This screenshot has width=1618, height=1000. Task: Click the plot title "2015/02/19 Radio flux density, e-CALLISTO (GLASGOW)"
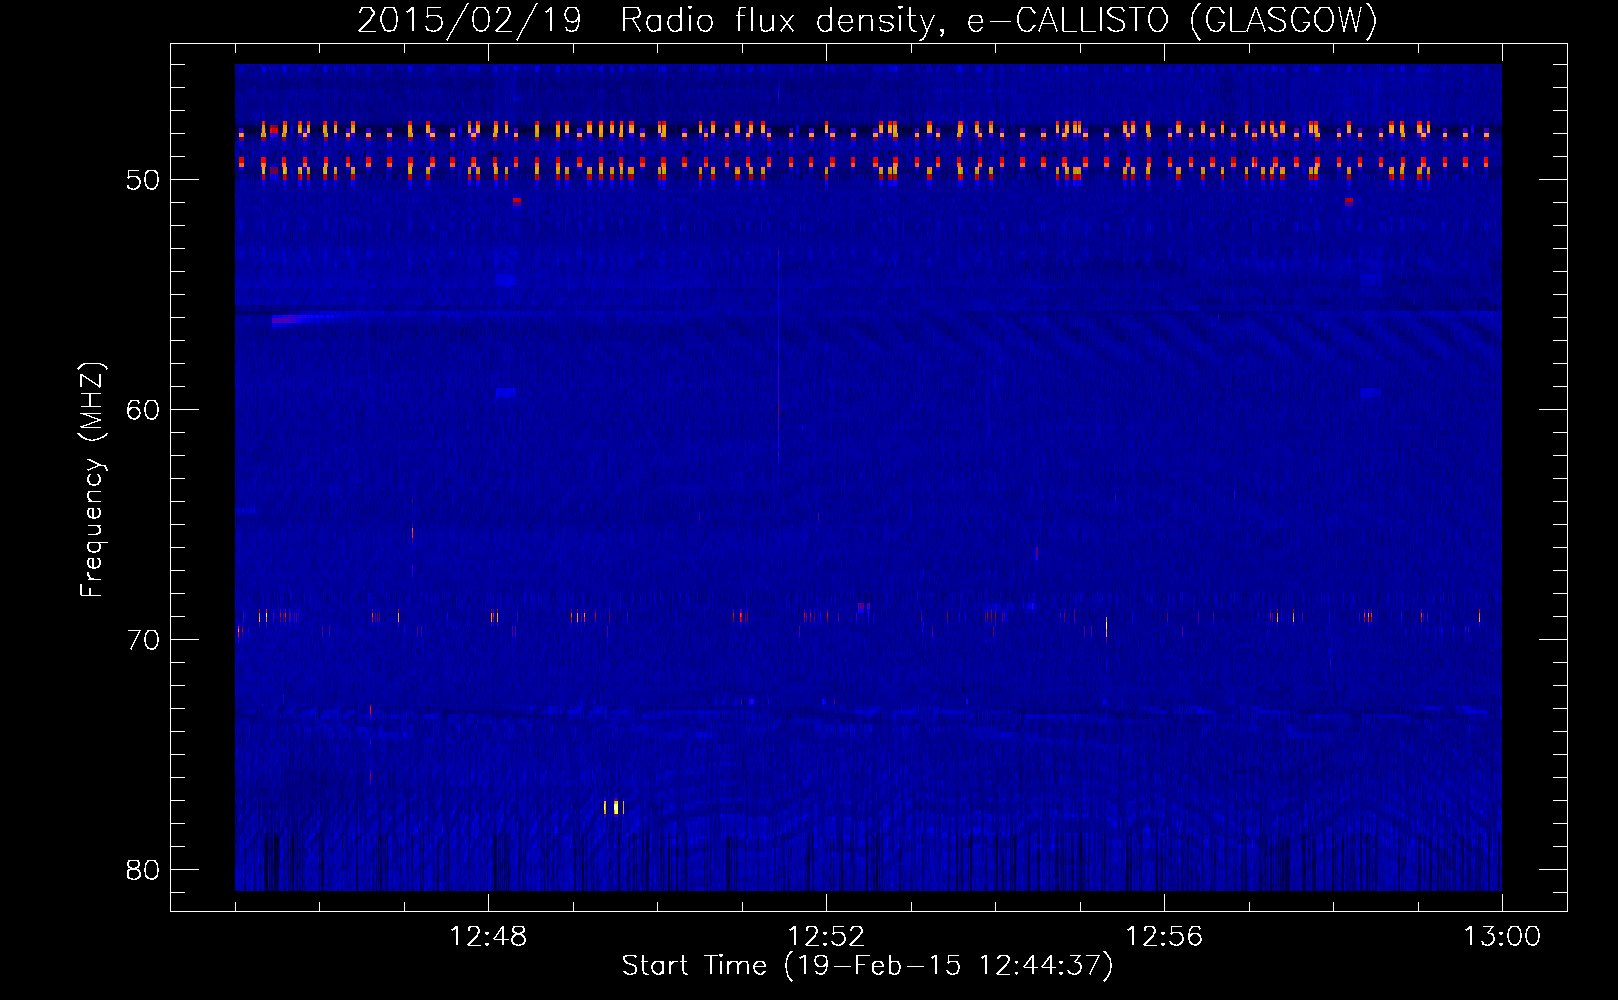click(x=867, y=20)
